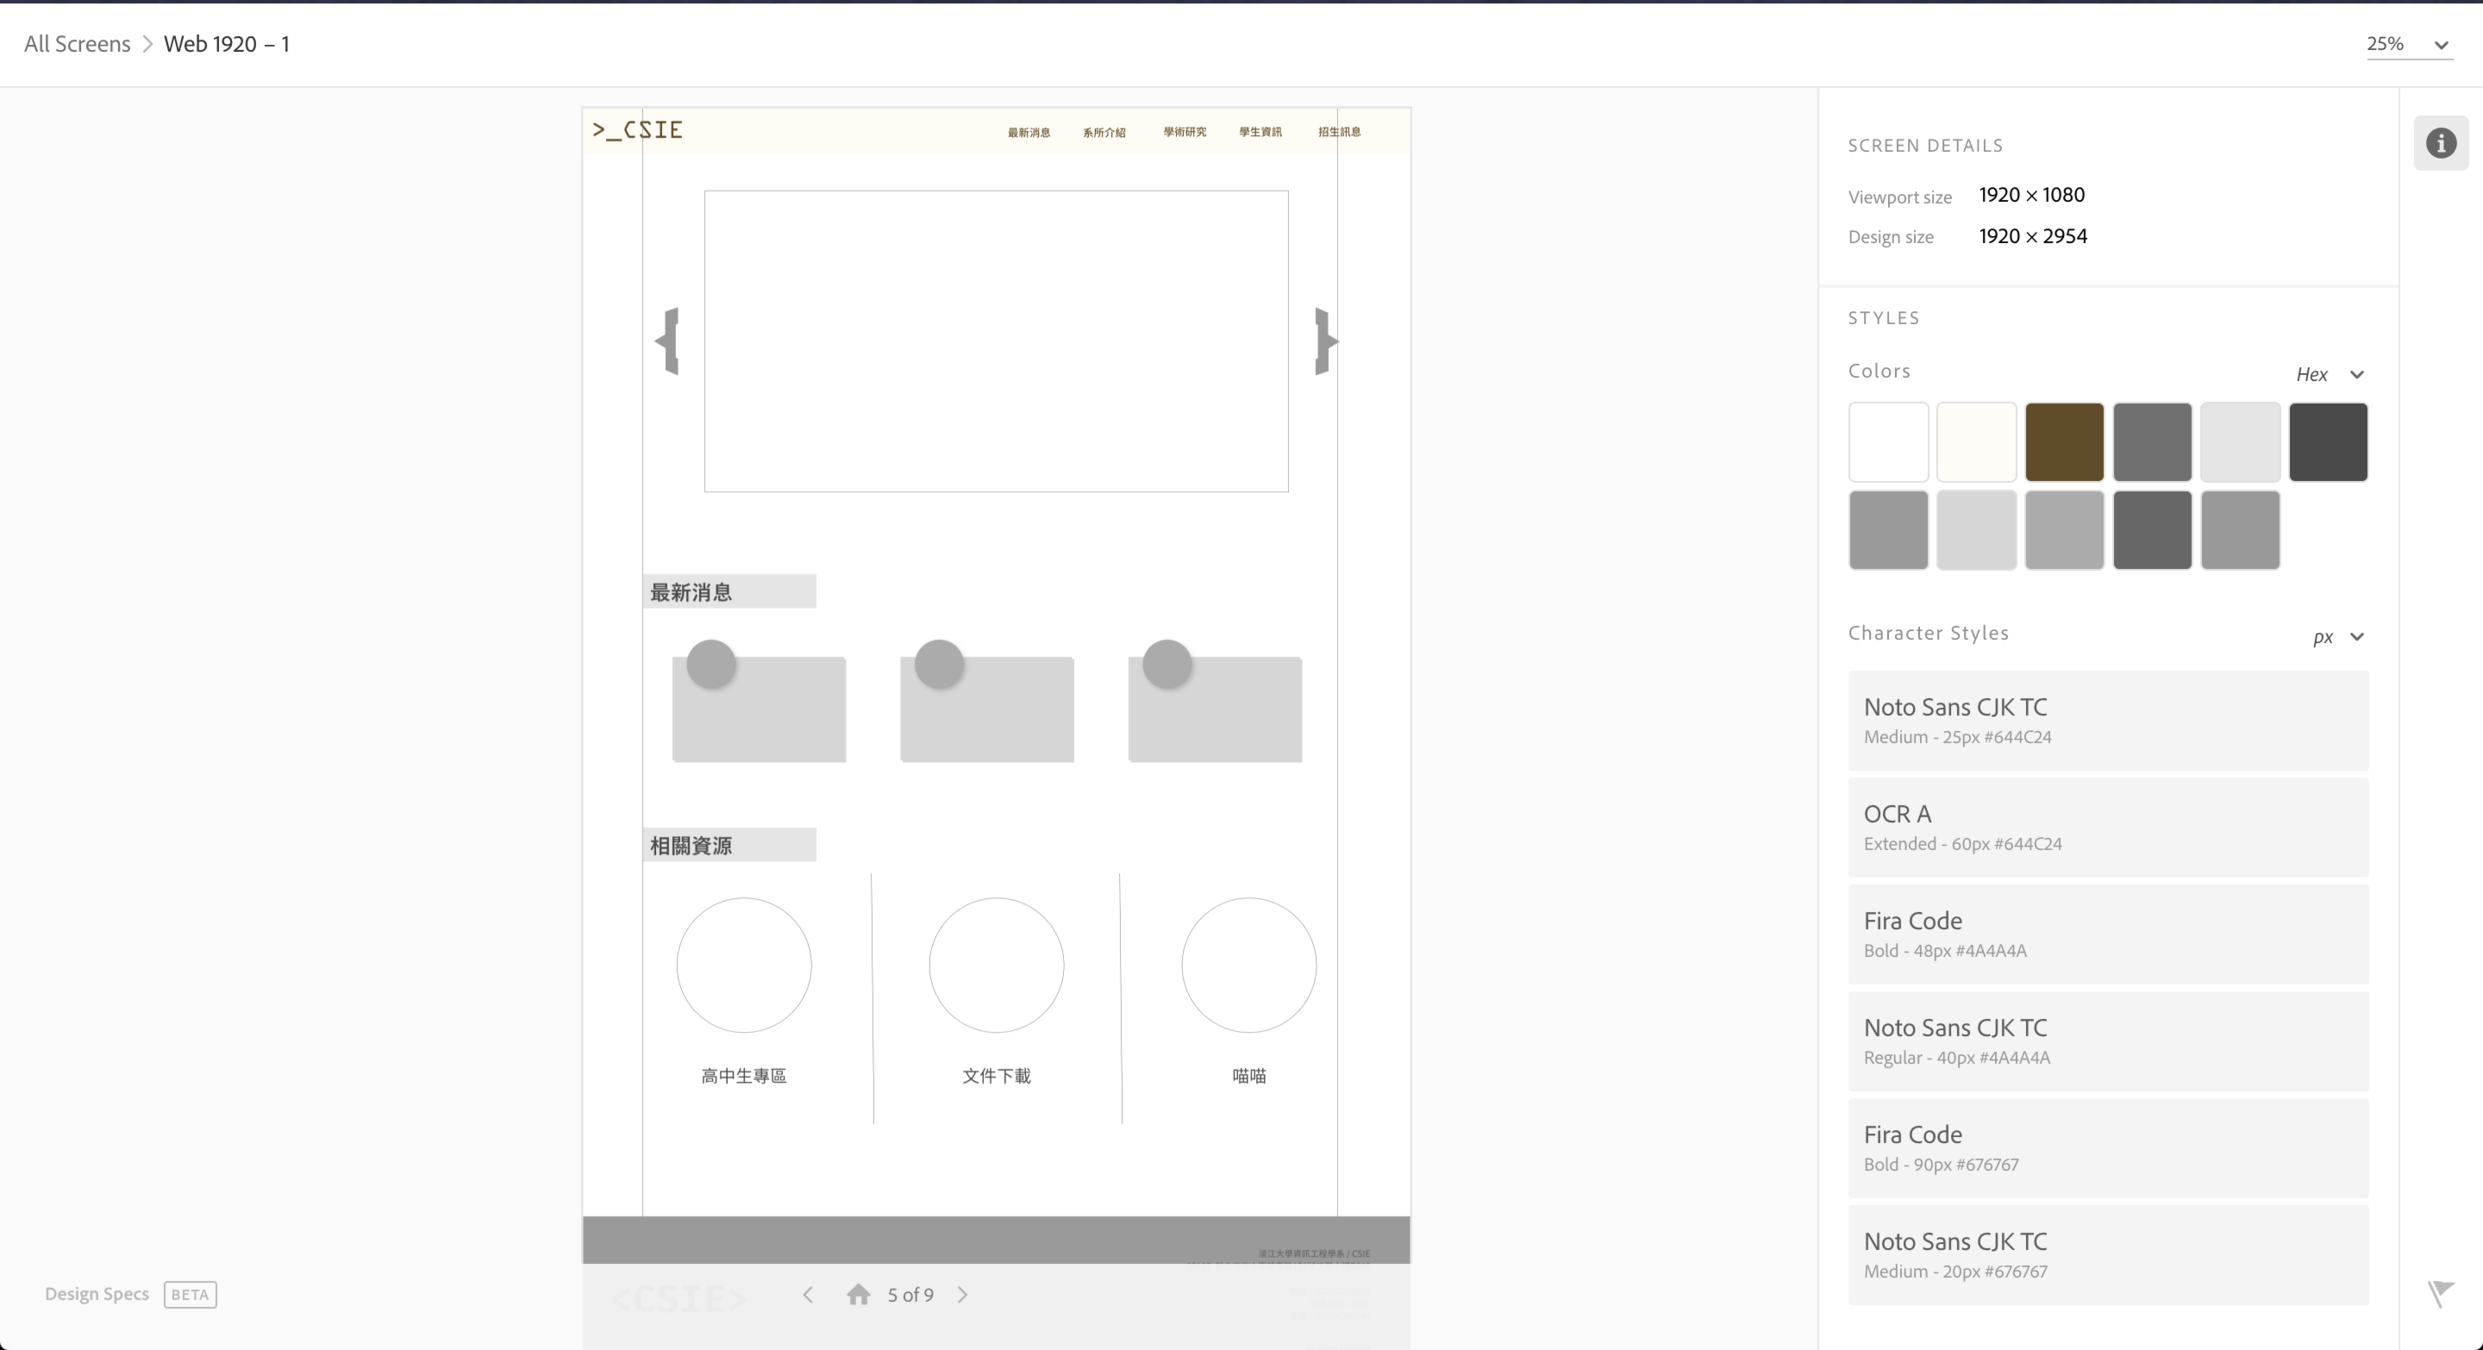Click the BETA badge button

point(190,1294)
